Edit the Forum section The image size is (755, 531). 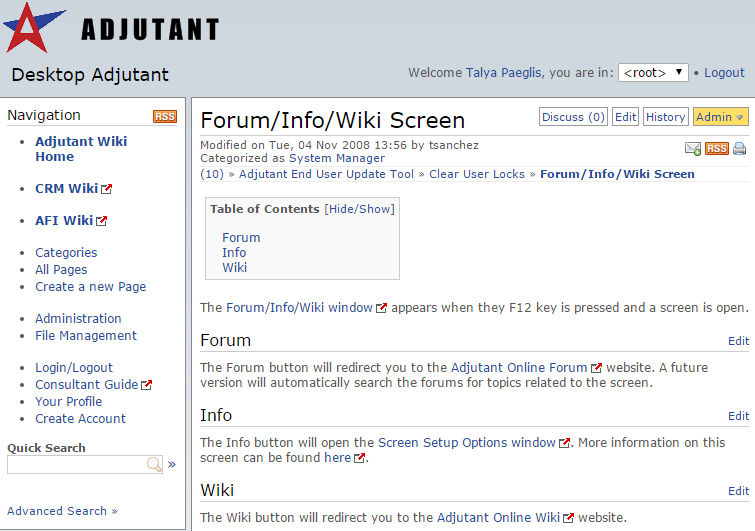[x=739, y=341]
